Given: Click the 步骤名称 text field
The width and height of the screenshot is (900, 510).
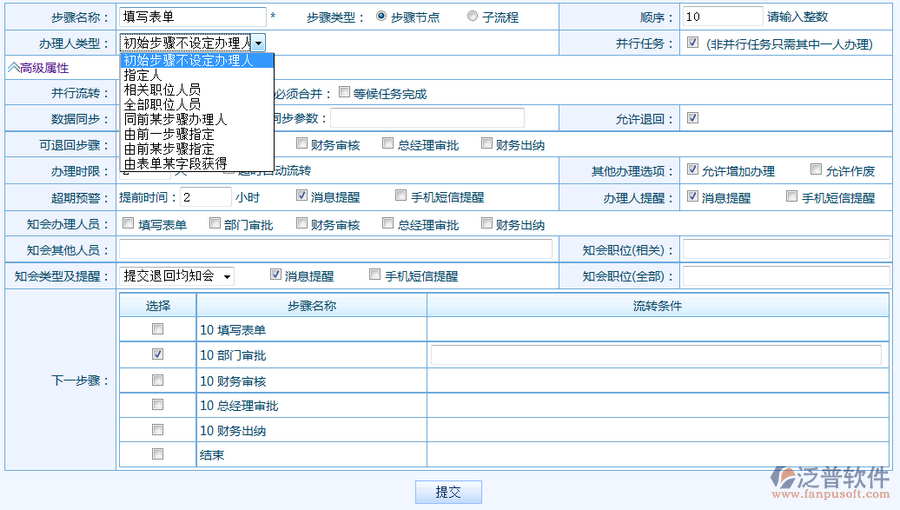Looking at the screenshot, I should click(x=192, y=17).
